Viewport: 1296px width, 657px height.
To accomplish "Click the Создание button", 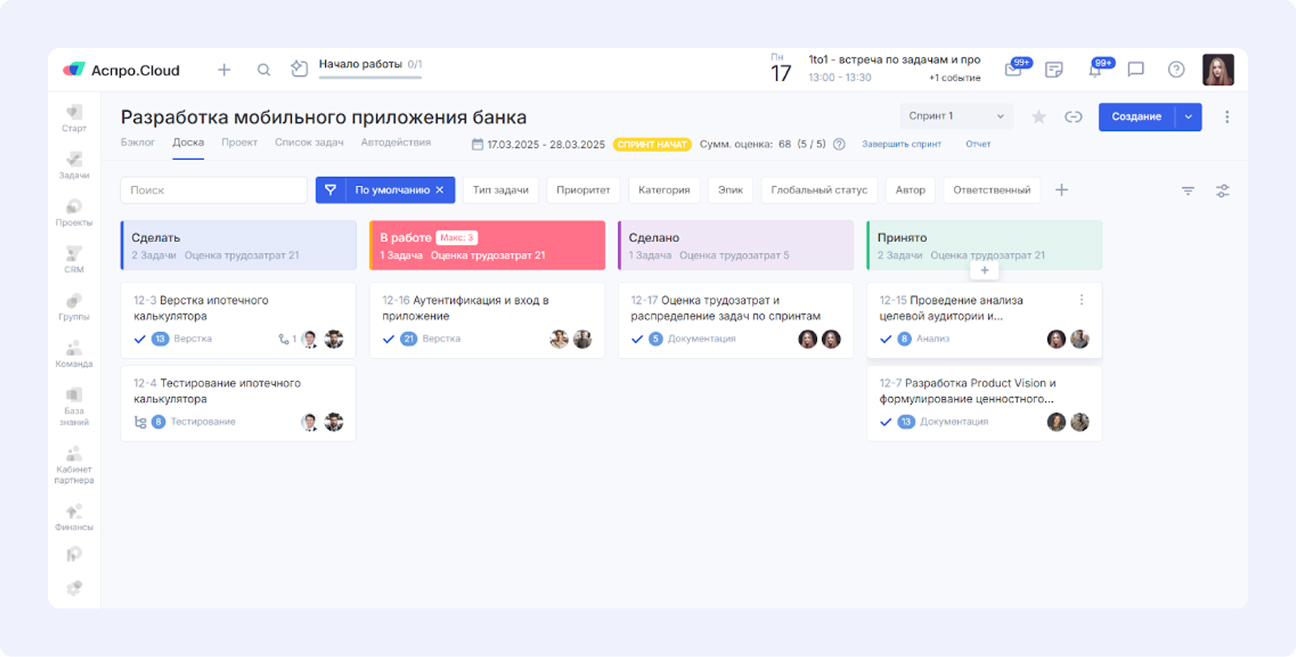I will click(x=1137, y=117).
